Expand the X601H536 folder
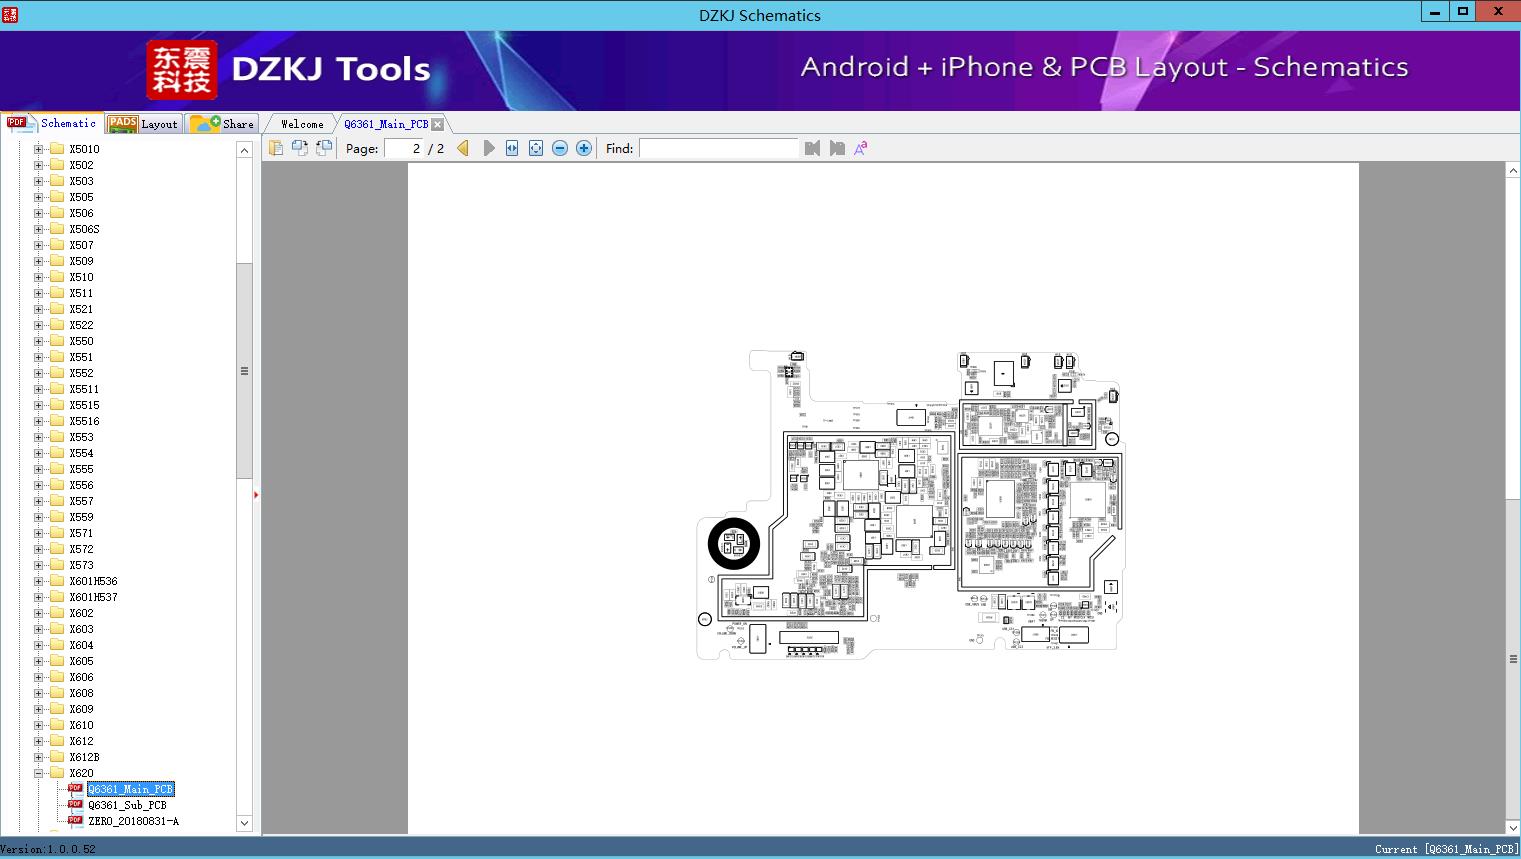 click(39, 581)
